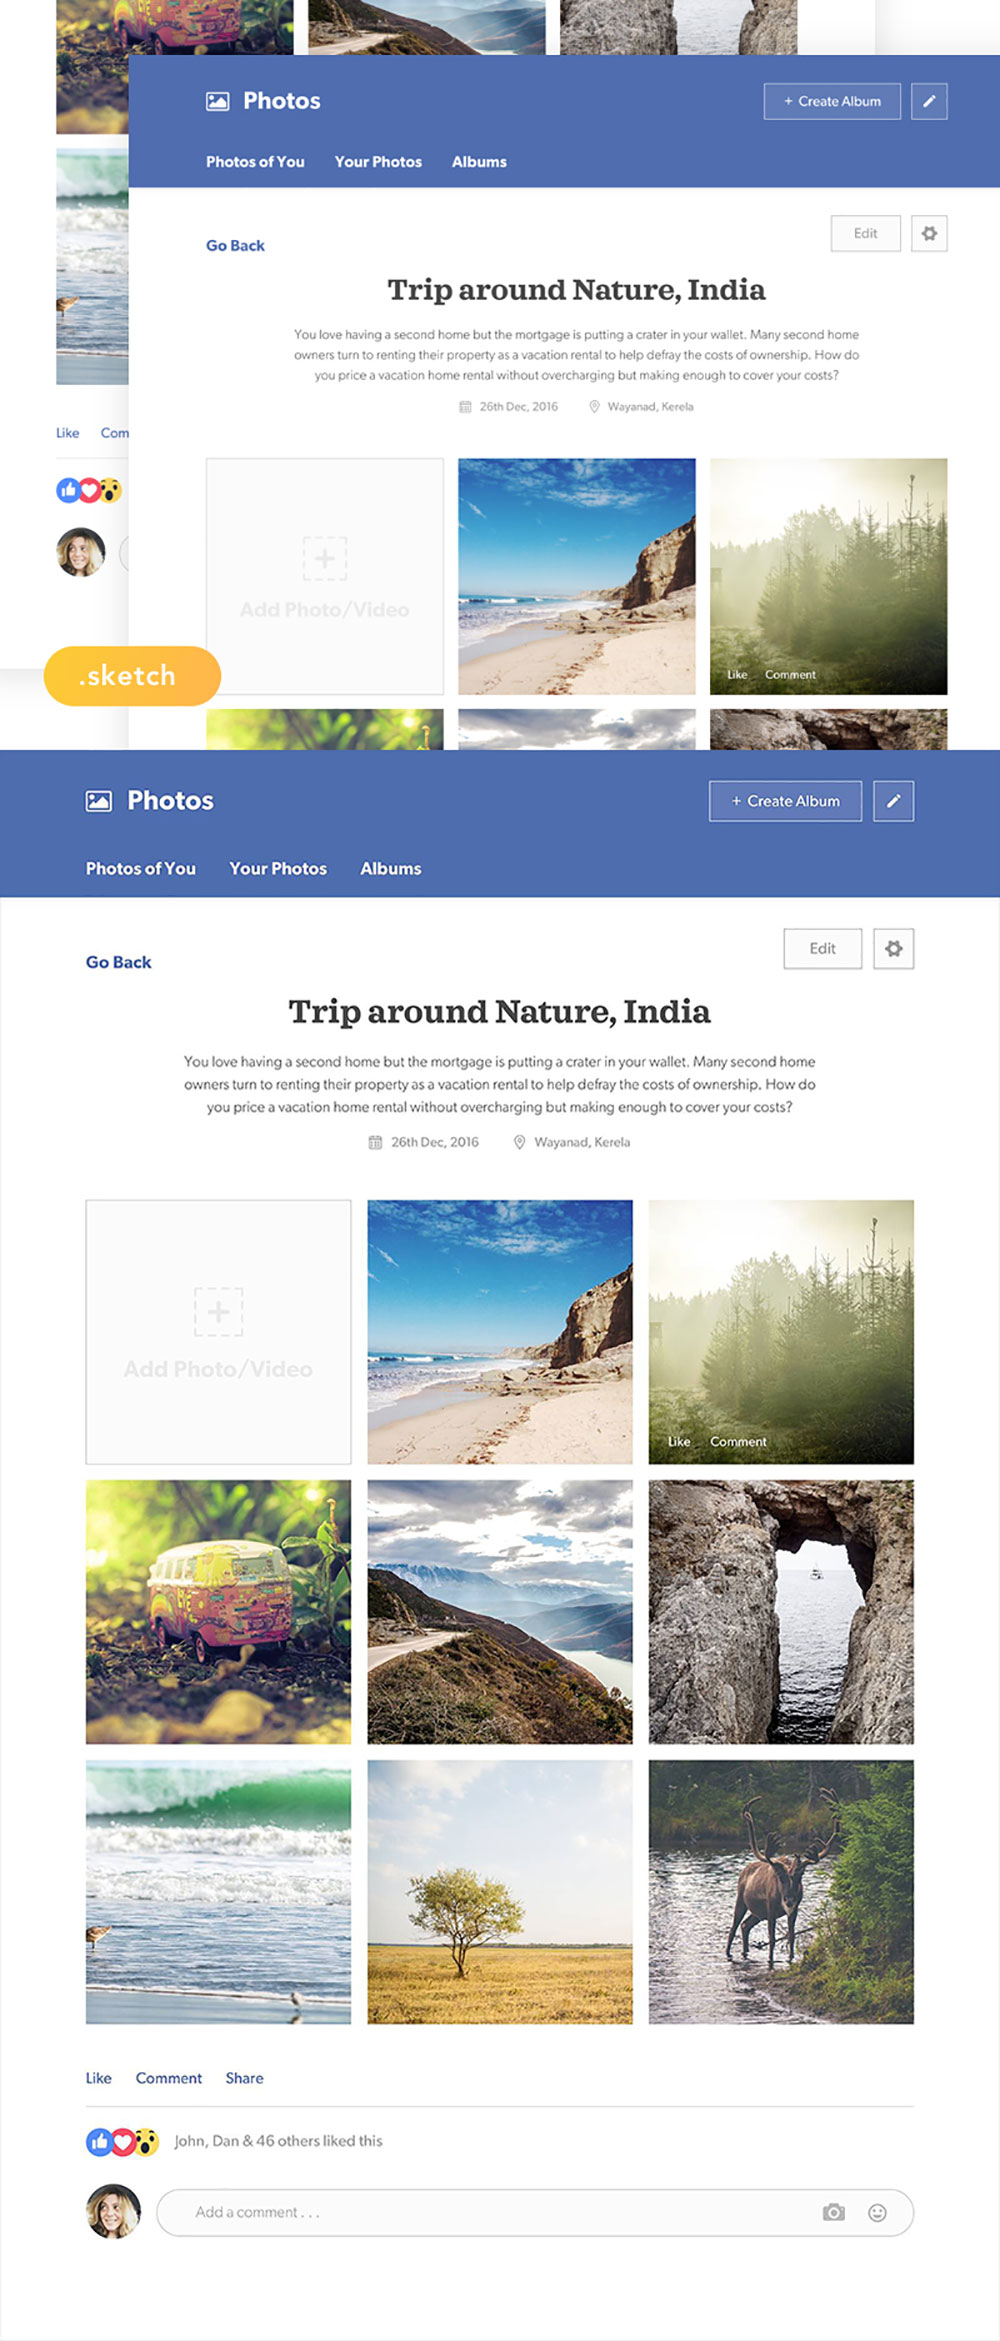Open the toy van photo thumbnail
The height and width of the screenshot is (2341, 1000).
tap(218, 1612)
